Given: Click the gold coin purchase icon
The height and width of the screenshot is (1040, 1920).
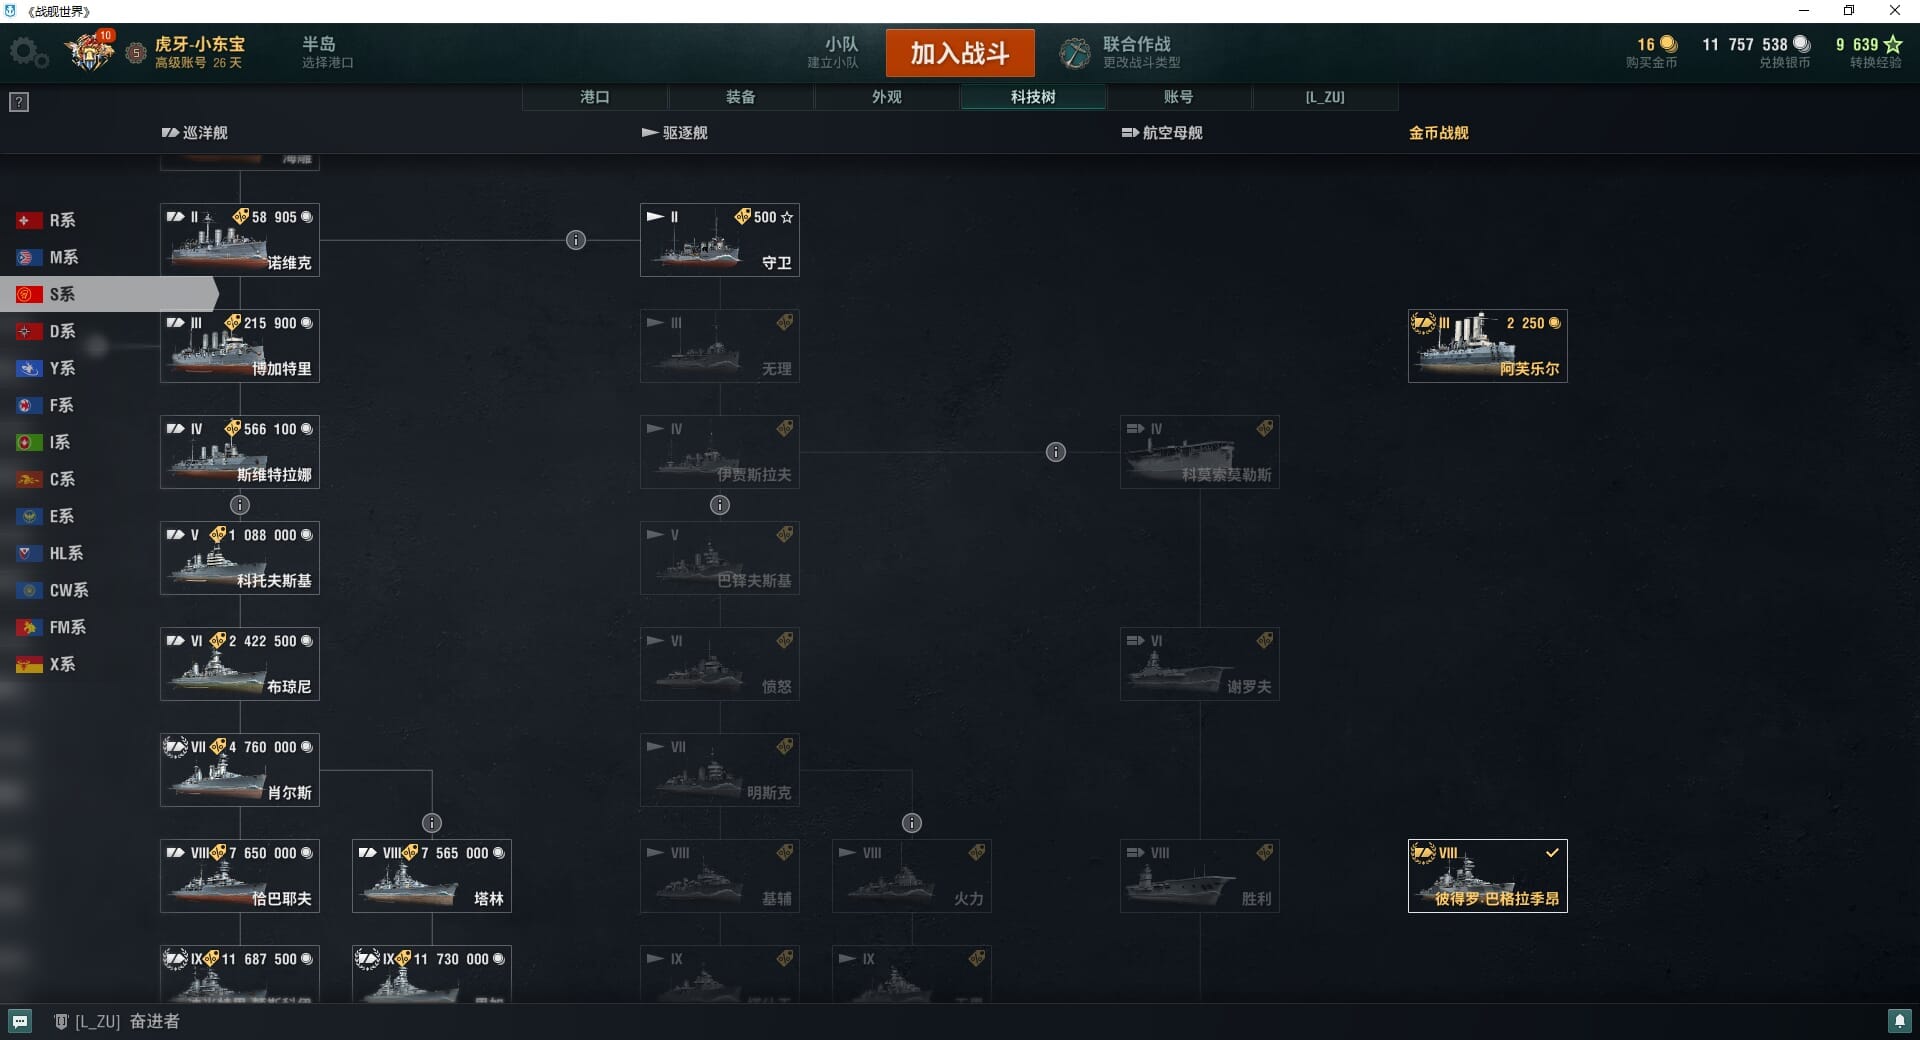Looking at the screenshot, I should click(1668, 44).
